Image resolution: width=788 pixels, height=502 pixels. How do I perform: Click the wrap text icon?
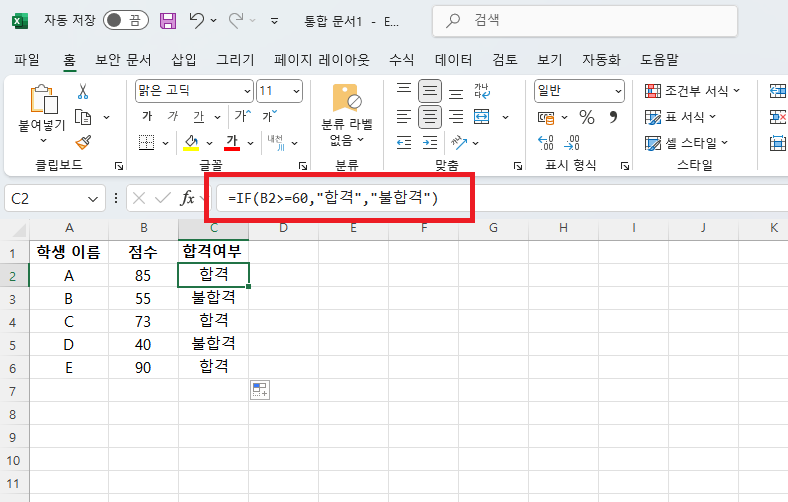coord(482,91)
